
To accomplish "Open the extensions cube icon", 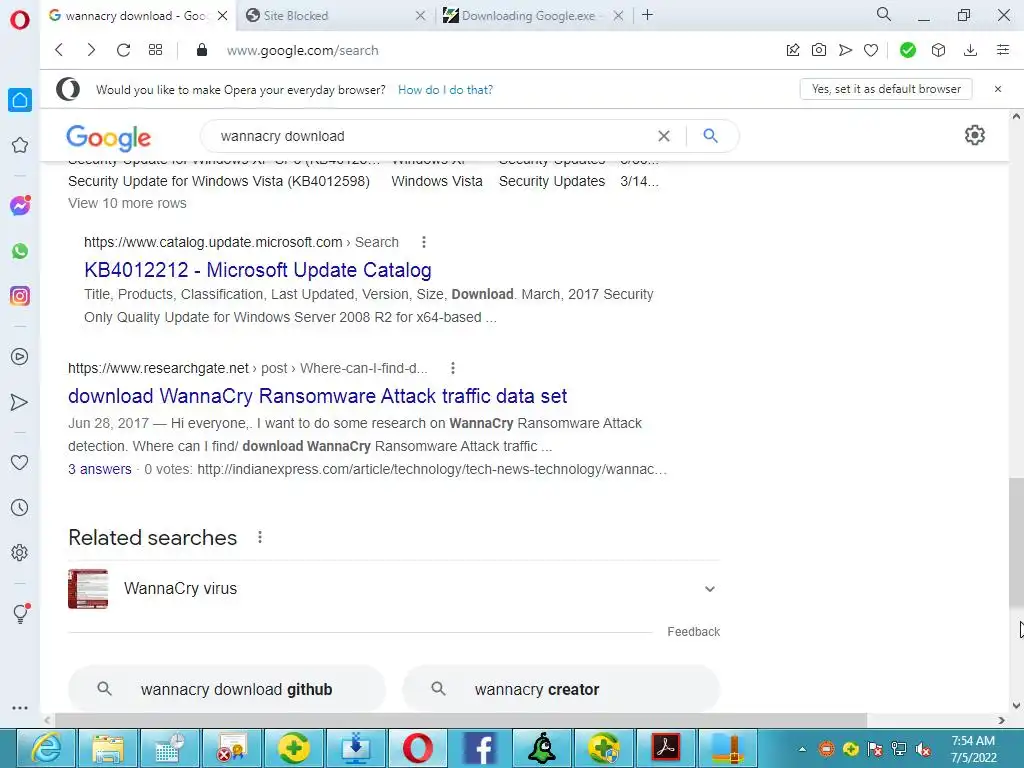I will (x=938, y=50).
